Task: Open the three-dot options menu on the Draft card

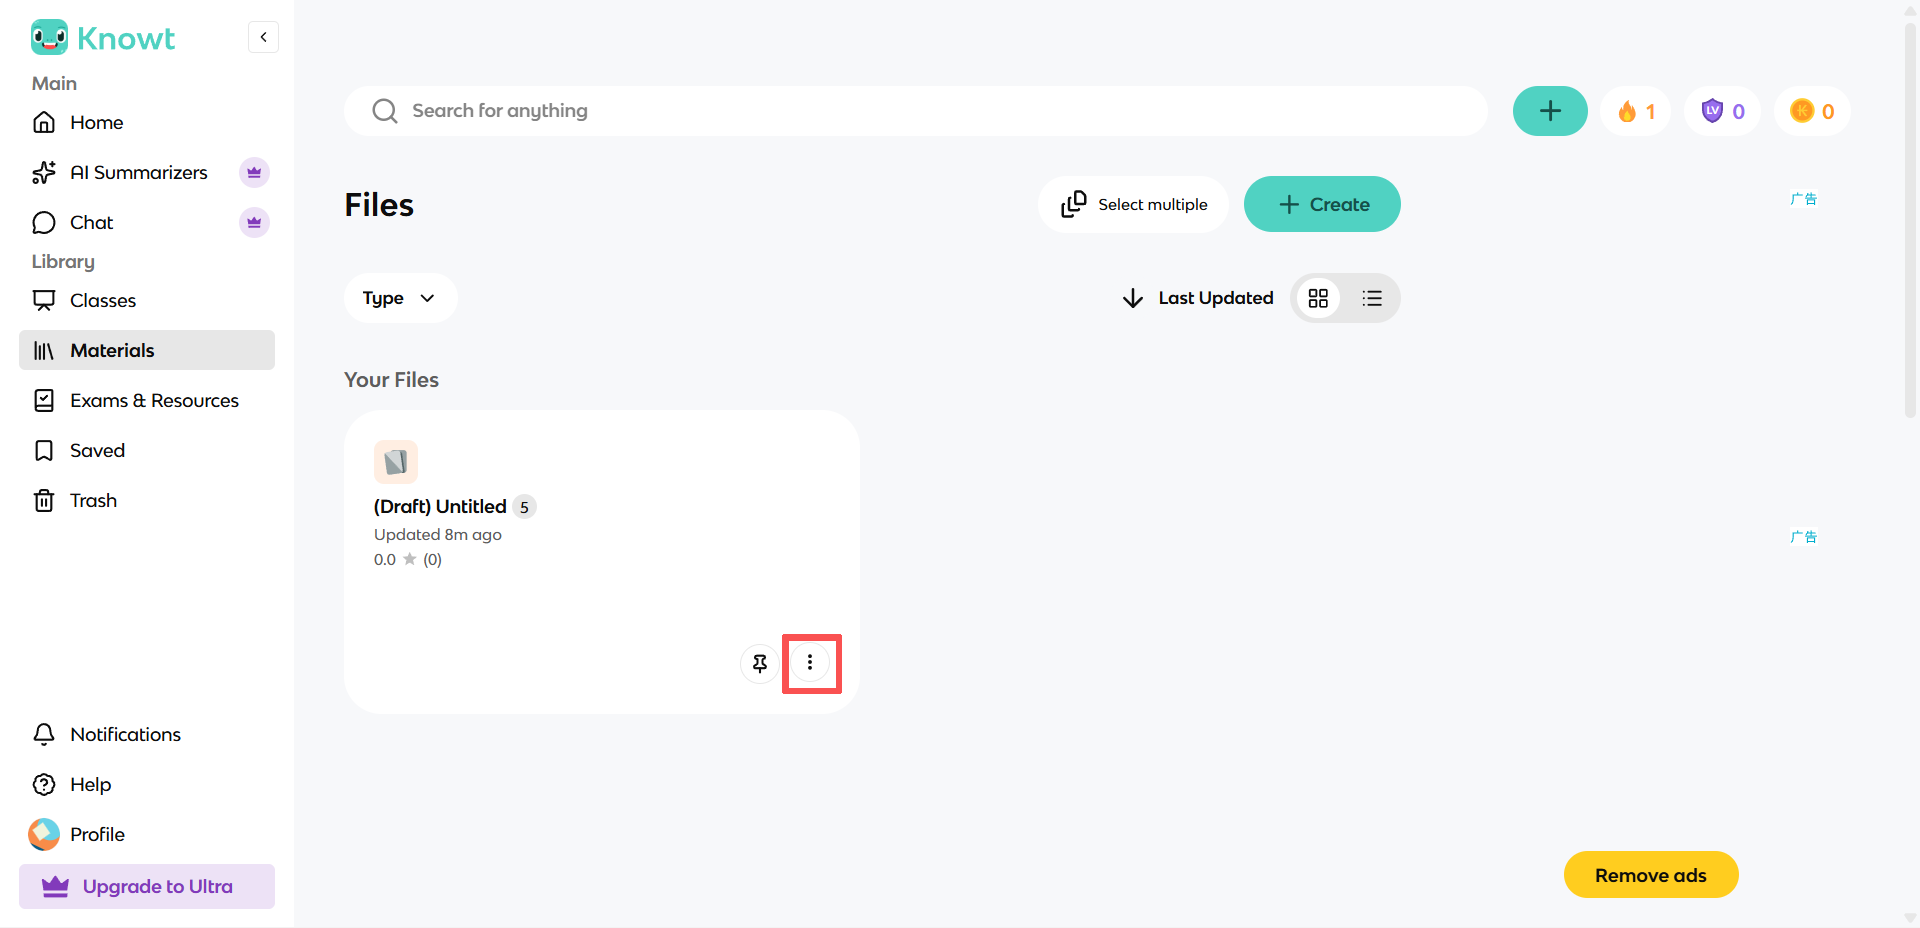Action: (x=810, y=662)
